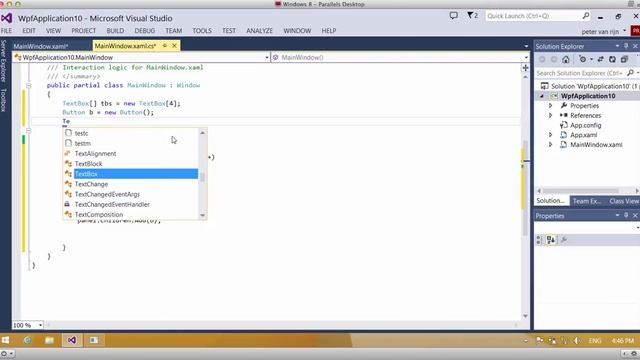Image resolution: width=640 pixels, height=360 pixels.
Task: Open the FILE menu
Action: click(x=7, y=31)
